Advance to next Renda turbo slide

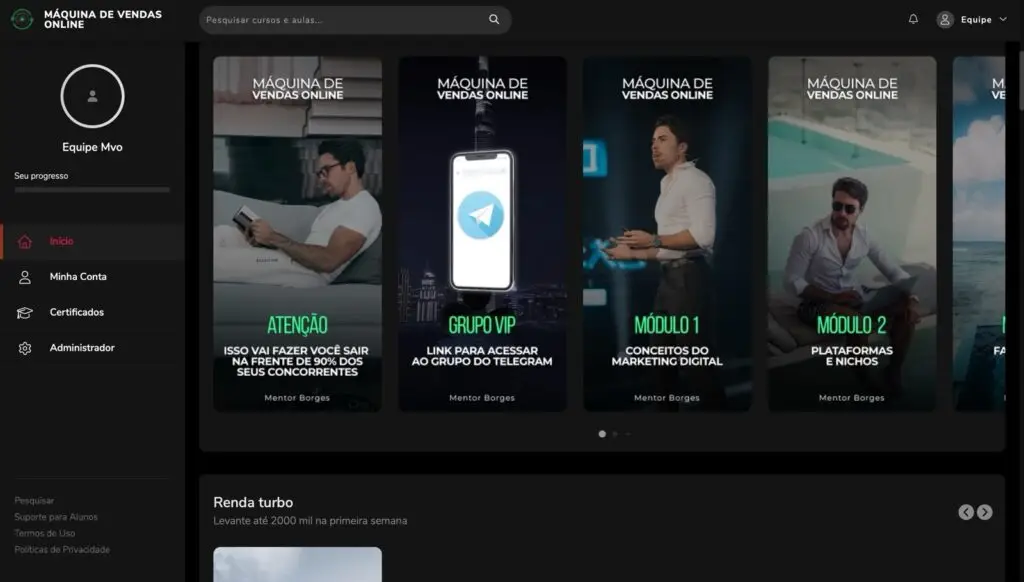click(985, 512)
